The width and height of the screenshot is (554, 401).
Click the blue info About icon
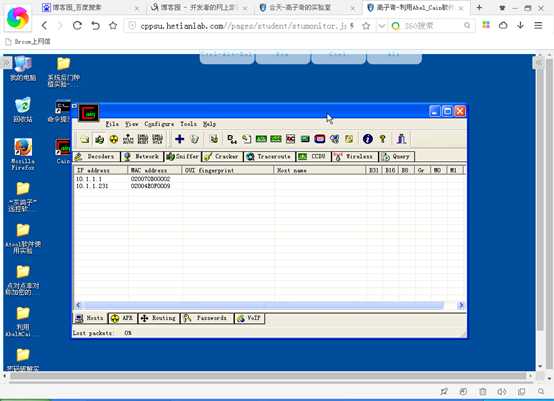(x=367, y=139)
